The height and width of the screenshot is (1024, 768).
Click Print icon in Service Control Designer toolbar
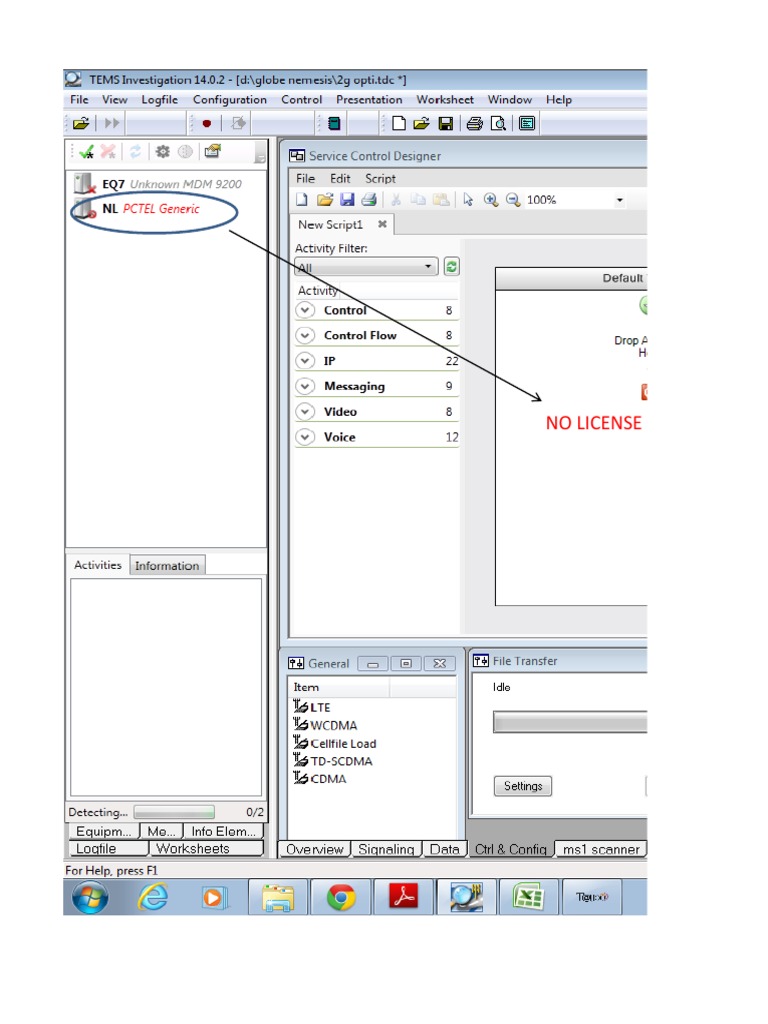369,200
